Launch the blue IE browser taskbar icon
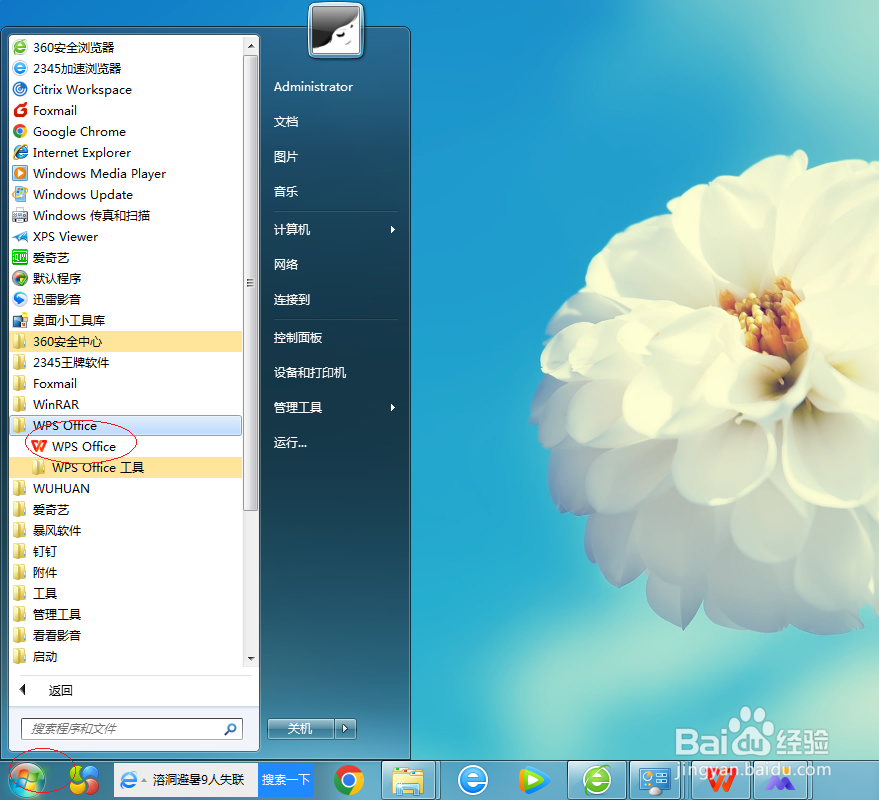879x800 pixels. (473, 780)
